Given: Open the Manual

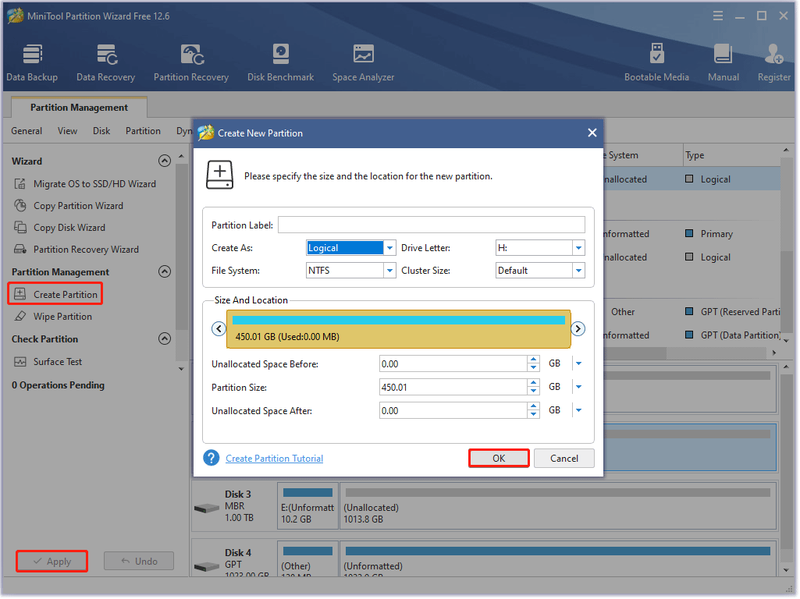Looking at the screenshot, I should click(723, 63).
